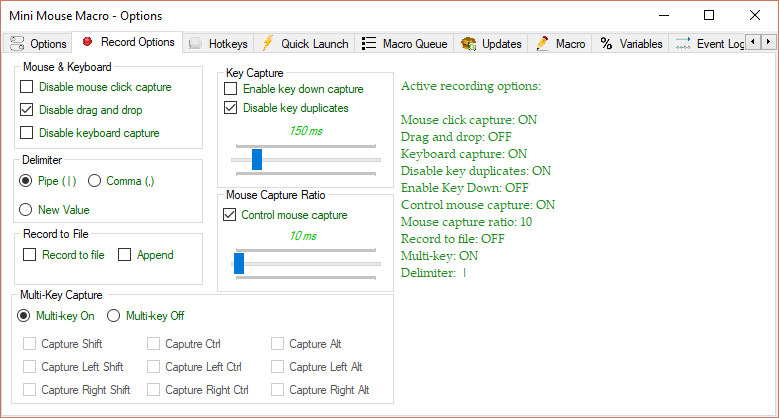Click the Capture Left Shift checkbox

pos(29,367)
